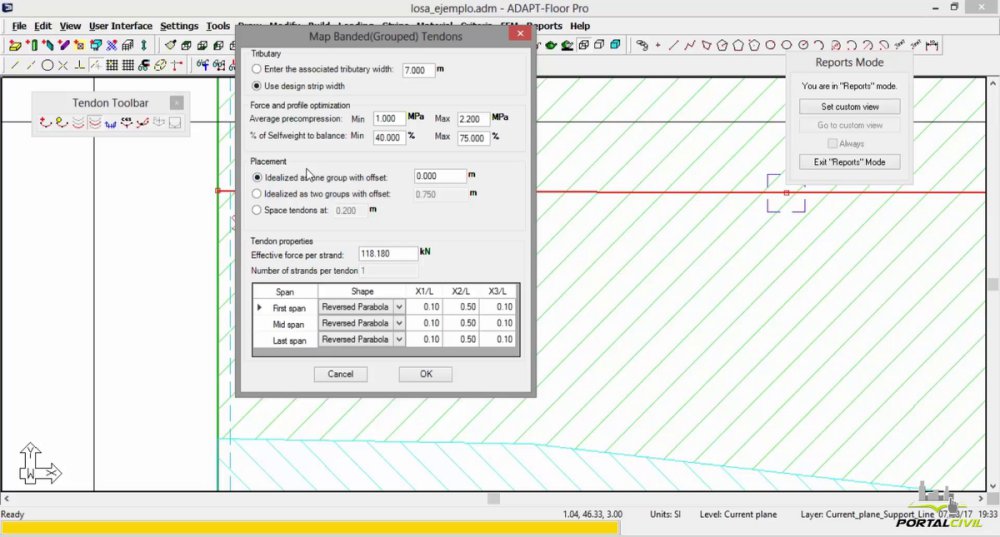Click the horizontal scrollbar thumb
Screen dimensions: 1000x537
(x=494, y=498)
